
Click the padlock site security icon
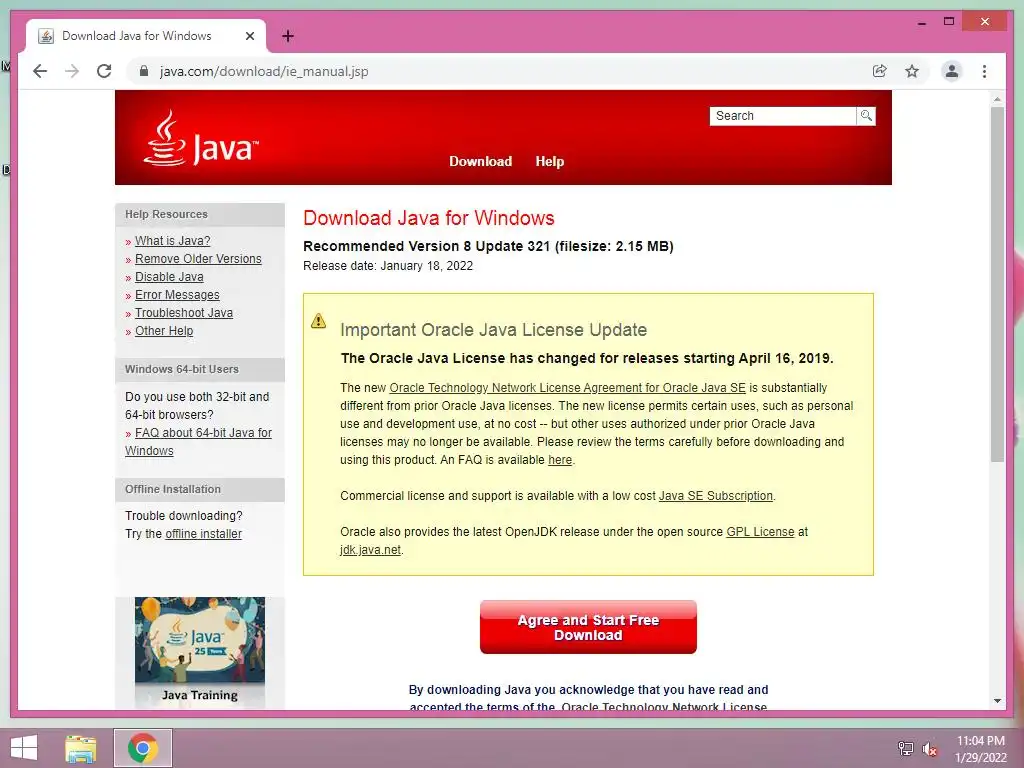click(x=144, y=71)
